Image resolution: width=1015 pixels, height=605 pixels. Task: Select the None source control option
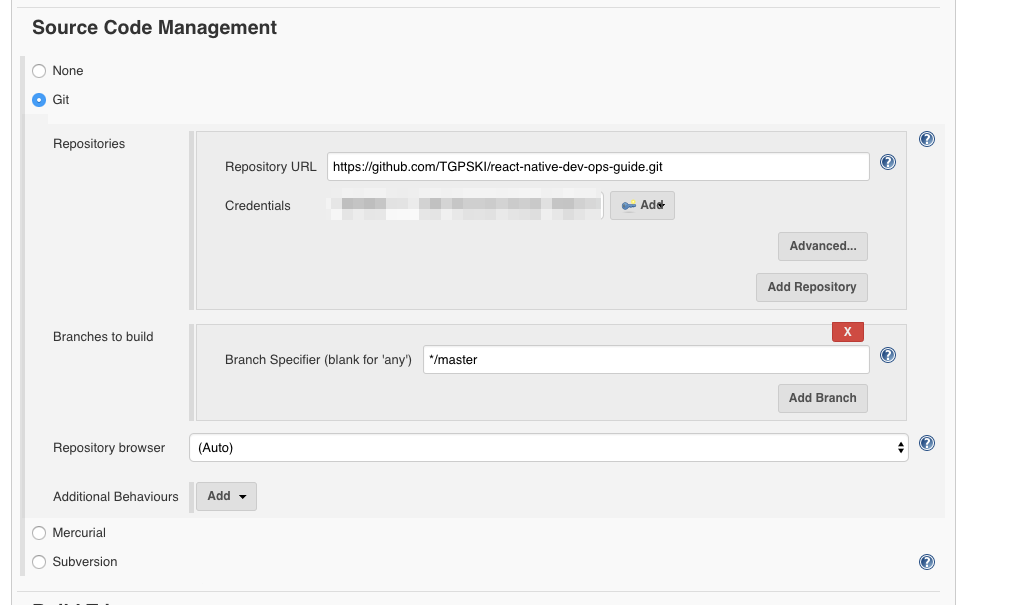point(38,71)
